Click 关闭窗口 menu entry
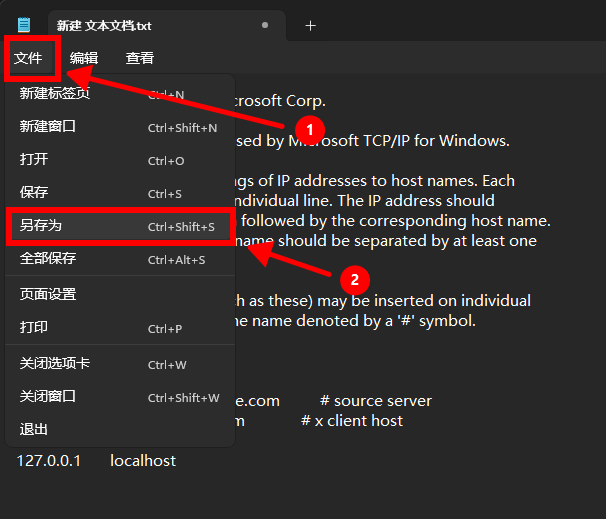This screenshot has width=606, height=519. [x=48, y=397]
